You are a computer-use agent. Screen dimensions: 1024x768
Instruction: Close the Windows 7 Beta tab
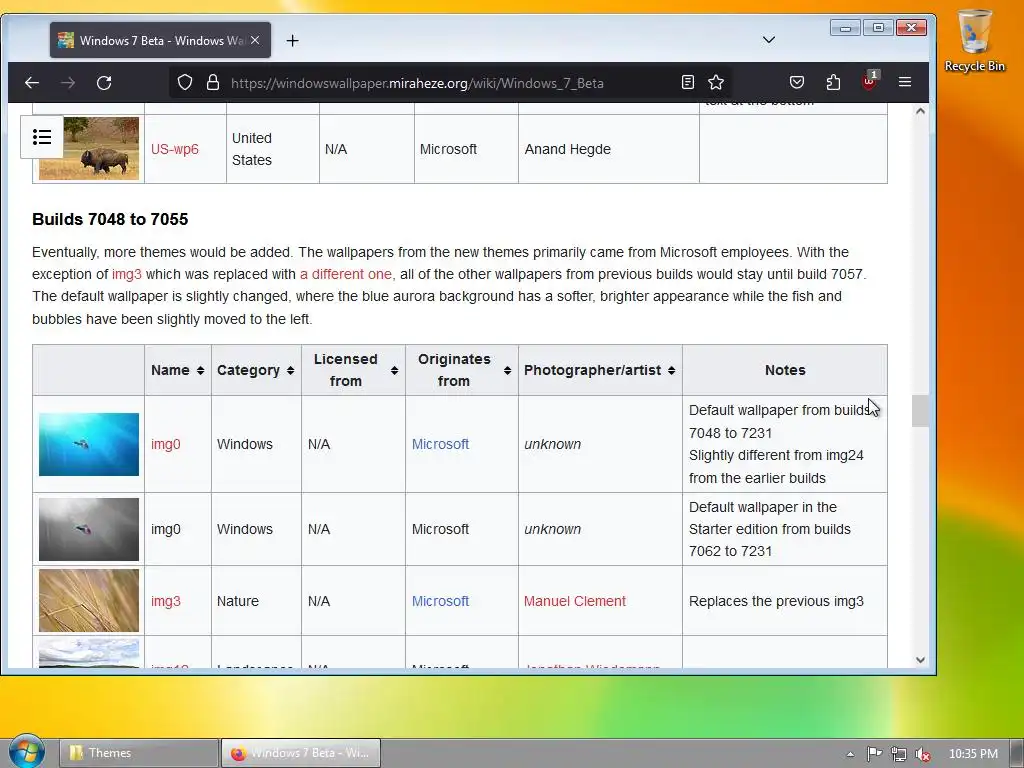click(x=255, y=40)
